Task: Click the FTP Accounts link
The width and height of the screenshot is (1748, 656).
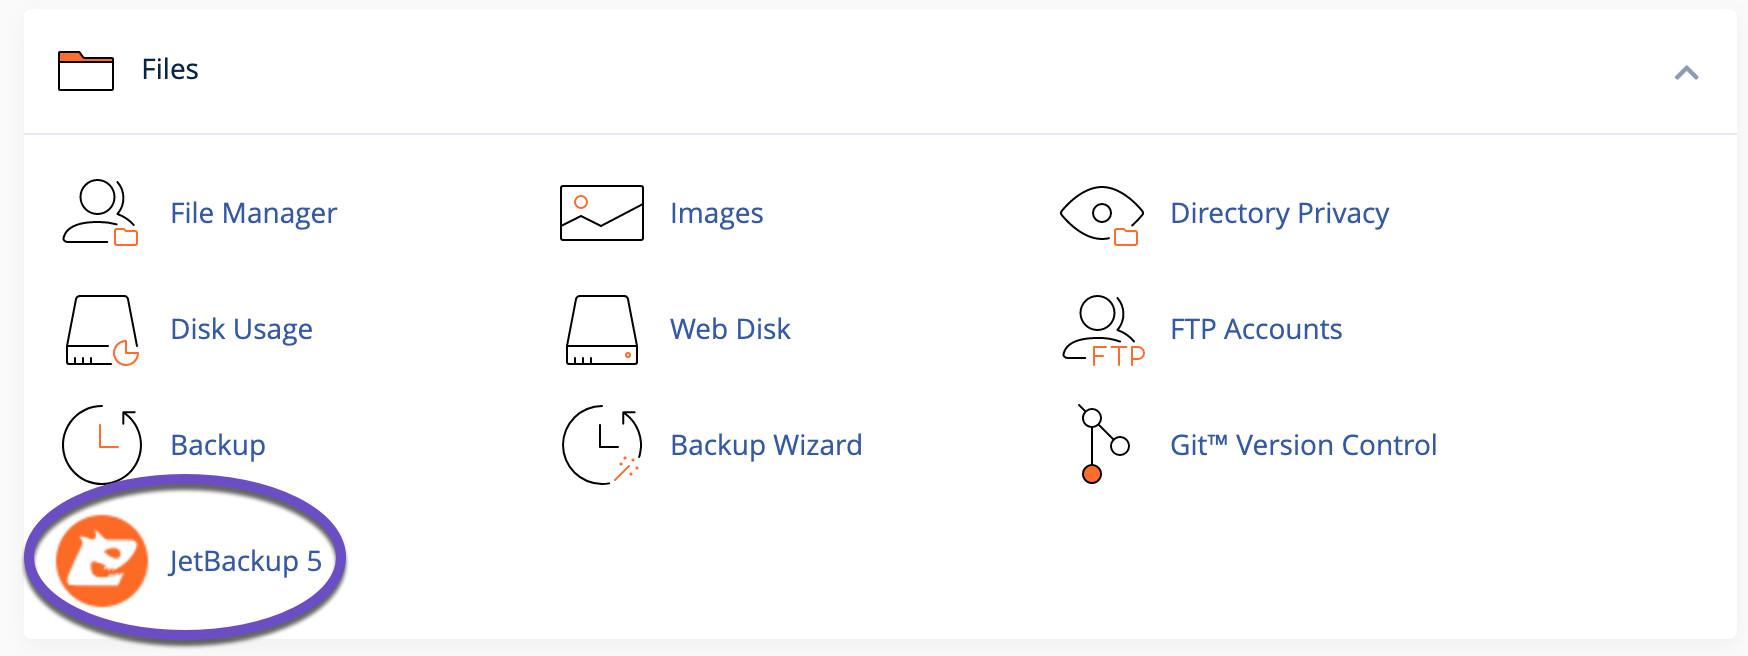Action: pyautogui.click(x=1256, y=329)
